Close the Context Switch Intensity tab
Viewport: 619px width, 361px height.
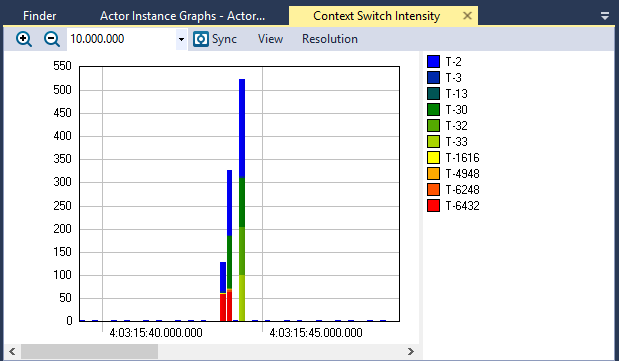tap(467, 16)
